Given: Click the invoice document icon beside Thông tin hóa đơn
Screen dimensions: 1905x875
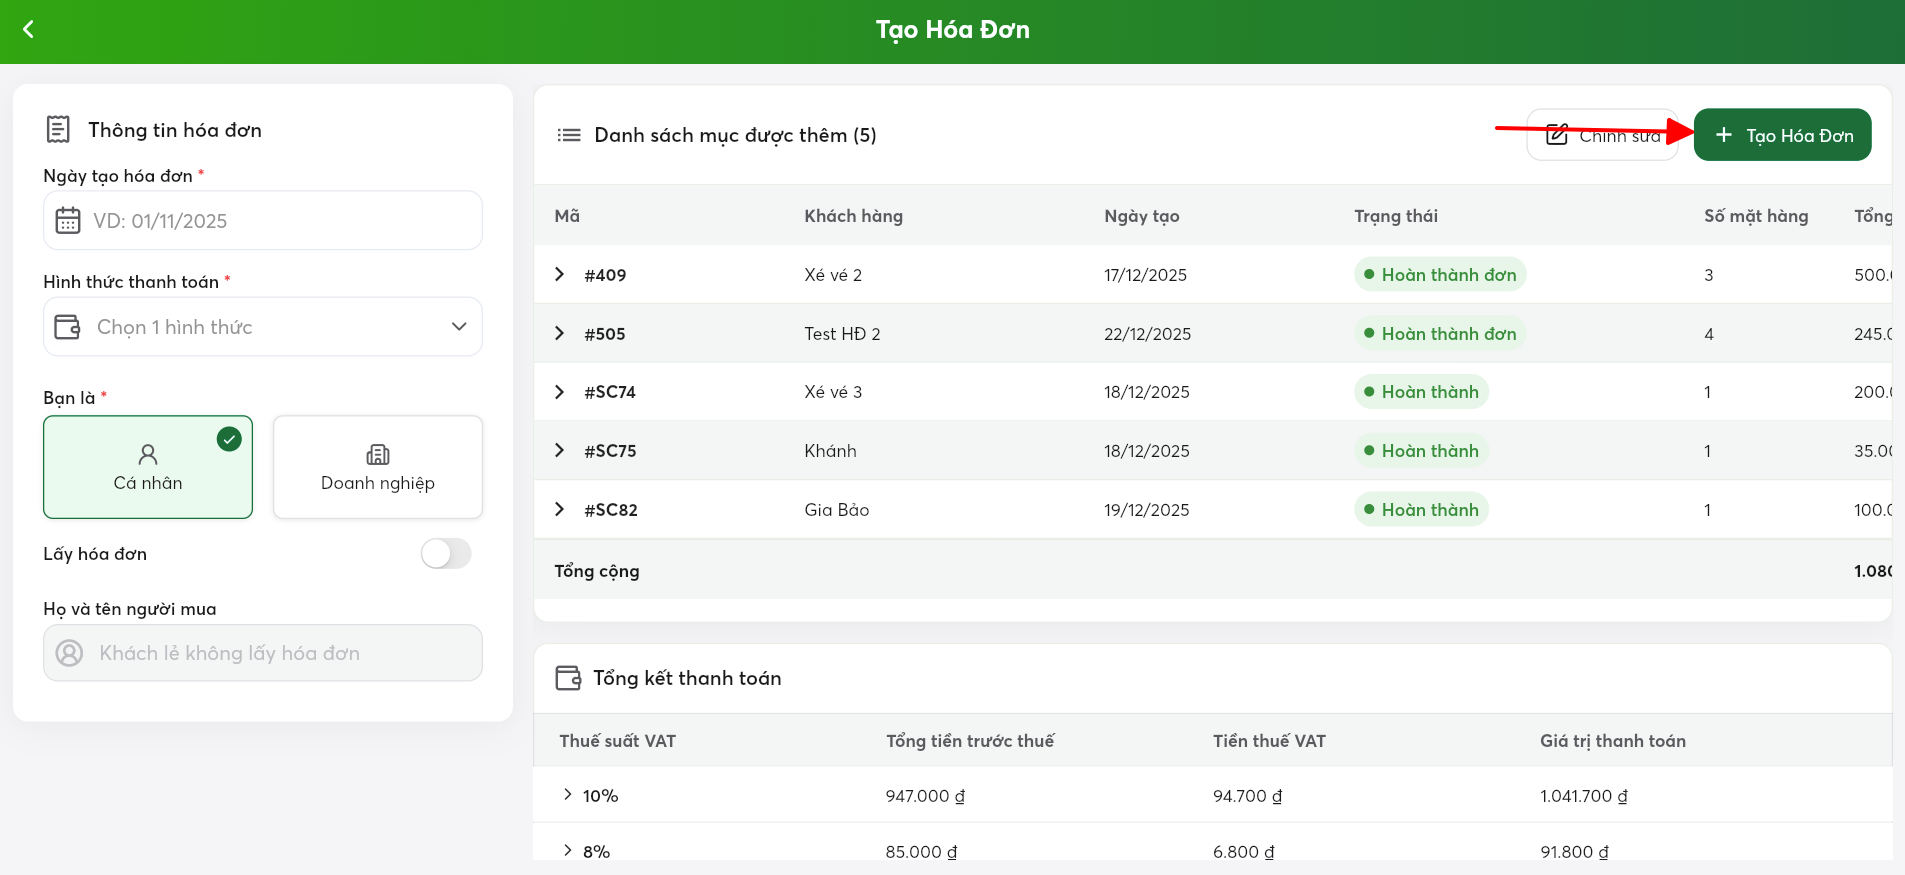Looking at the screenshot, I should 59,129.
